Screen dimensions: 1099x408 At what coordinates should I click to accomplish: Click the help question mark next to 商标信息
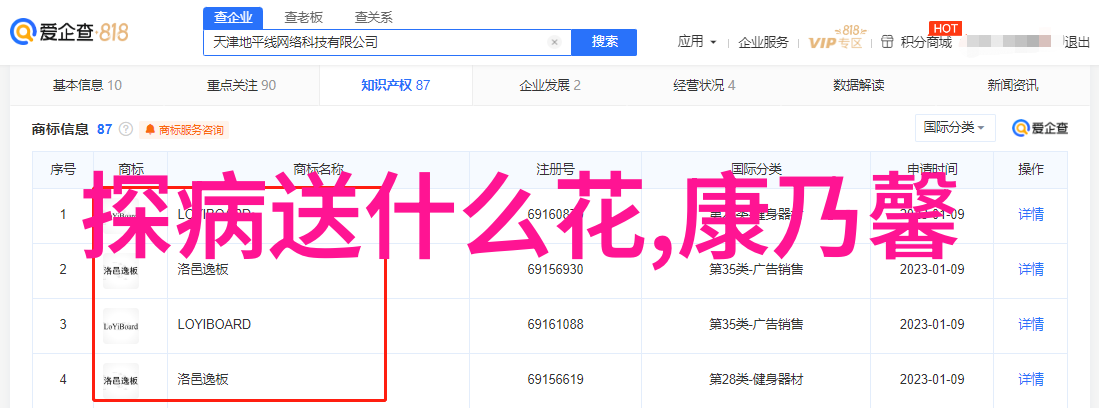click(x=126, y=129)
